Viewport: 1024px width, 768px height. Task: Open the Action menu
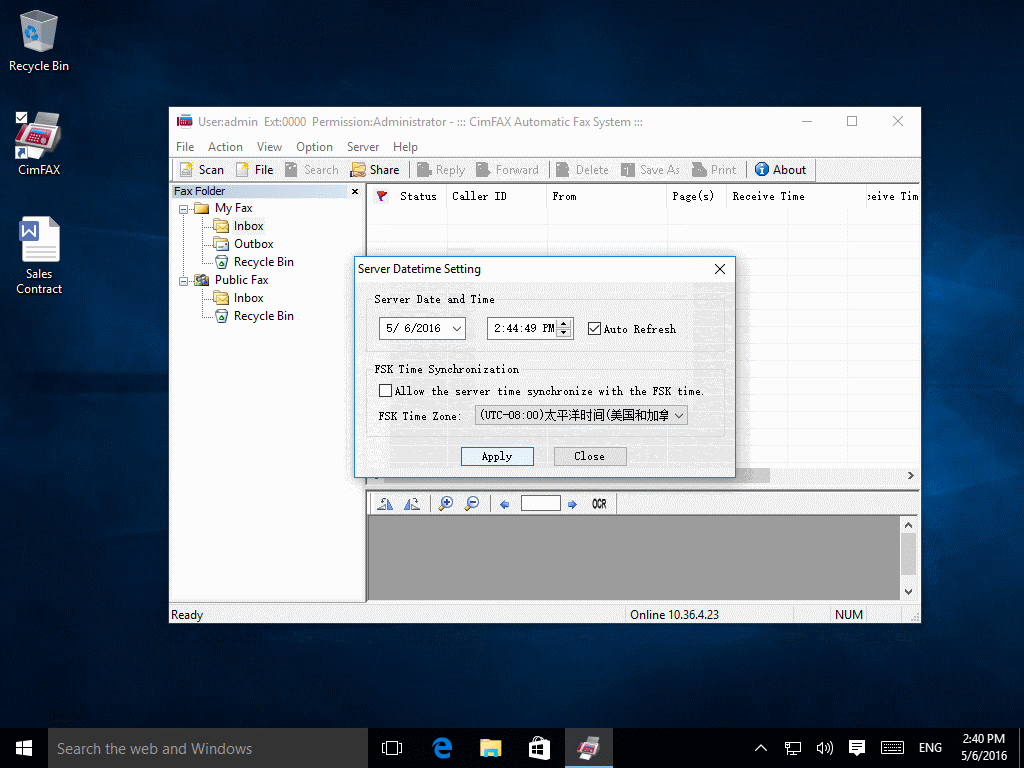(x=225, y=147)
